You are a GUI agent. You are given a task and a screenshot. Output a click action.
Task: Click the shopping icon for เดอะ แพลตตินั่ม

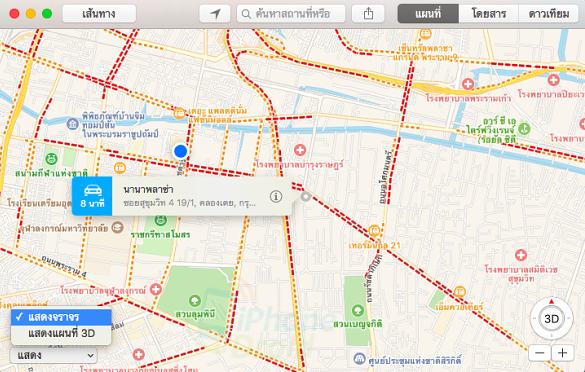pyautogui.click(x=179, y=113)
